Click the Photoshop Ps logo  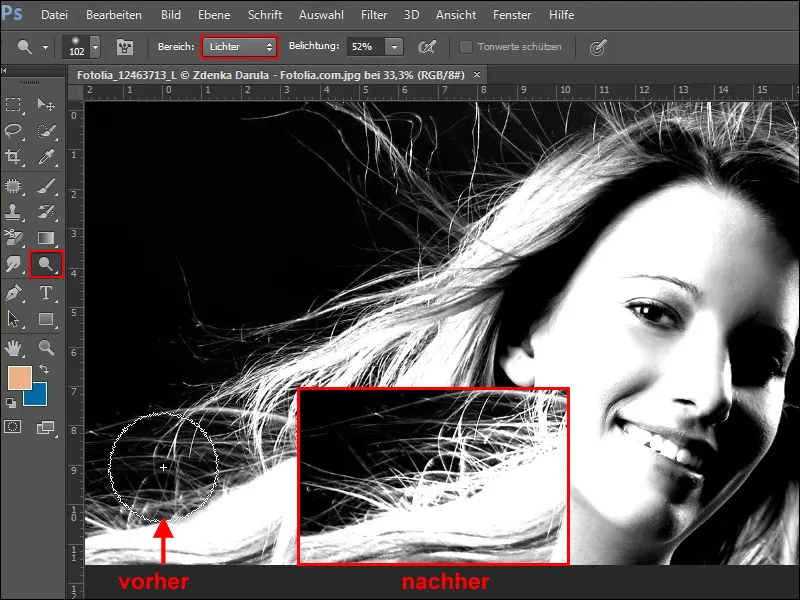[12, 12]
